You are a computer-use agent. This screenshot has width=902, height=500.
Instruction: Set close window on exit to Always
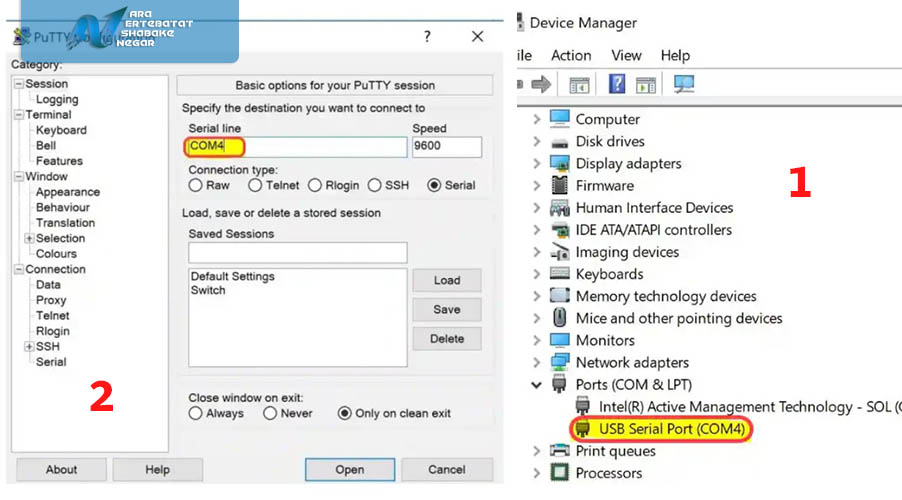pos(195,413)
